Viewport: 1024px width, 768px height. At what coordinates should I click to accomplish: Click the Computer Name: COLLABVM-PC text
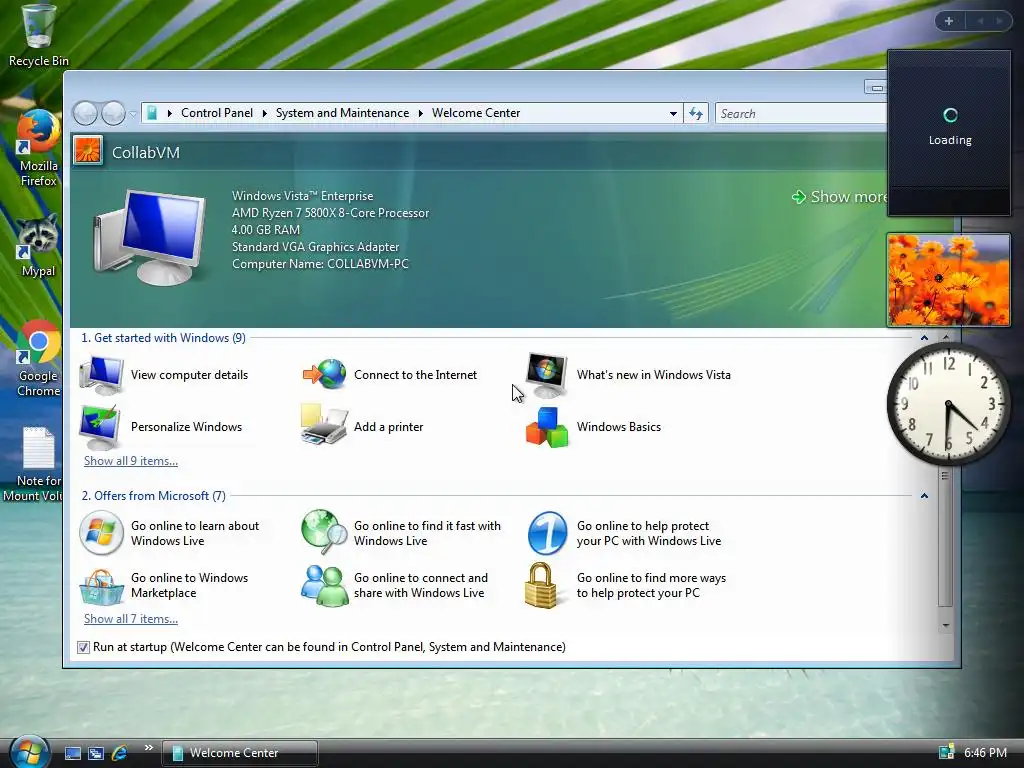pos(320,264)
